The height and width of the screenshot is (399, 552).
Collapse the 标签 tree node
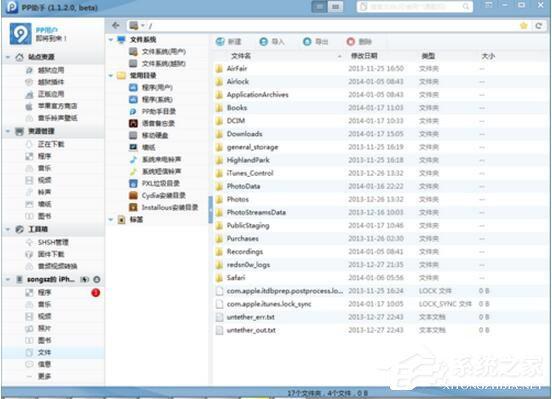coord(111,219)
